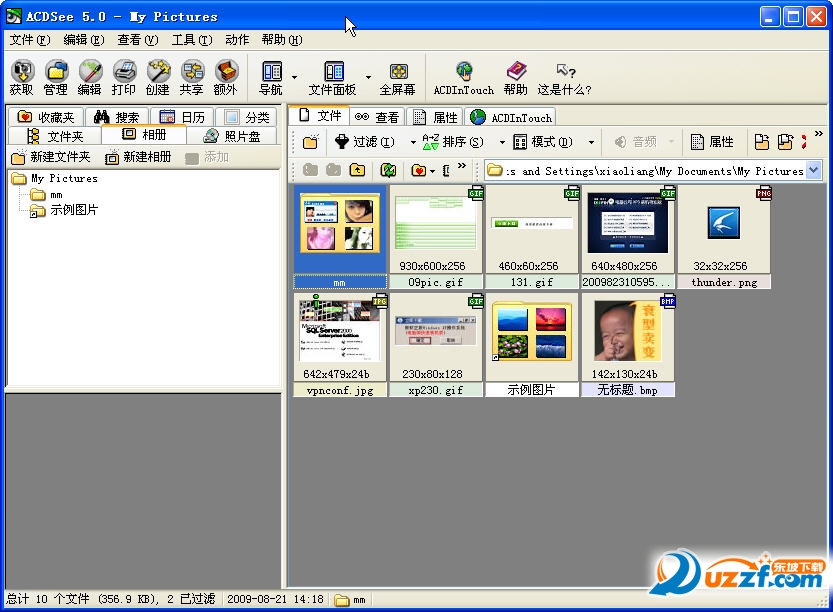Open the 编辑 (Edit) tool icon
Viewport: 833px width, 612px height.
click(x=90, y=72)
